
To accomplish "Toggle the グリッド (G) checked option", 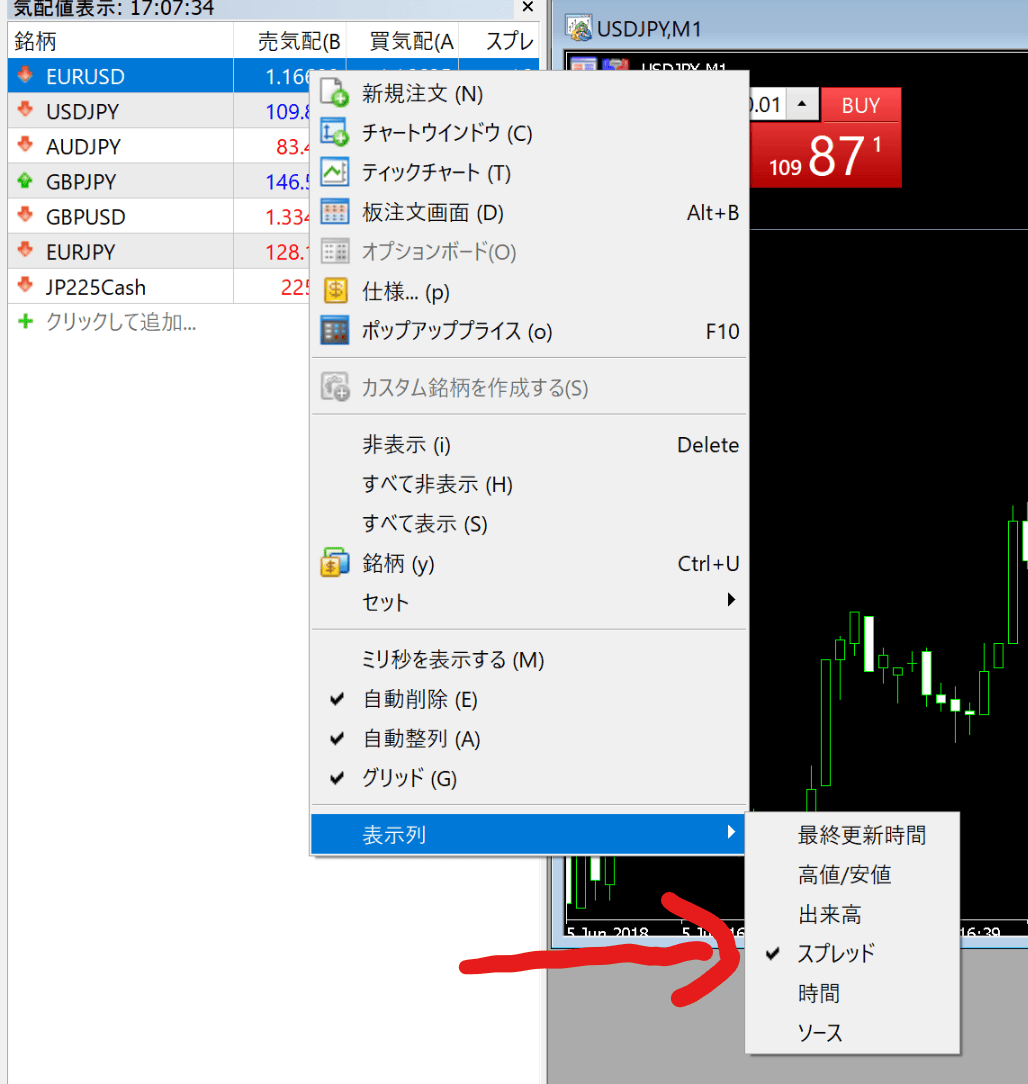I will 530,778.
